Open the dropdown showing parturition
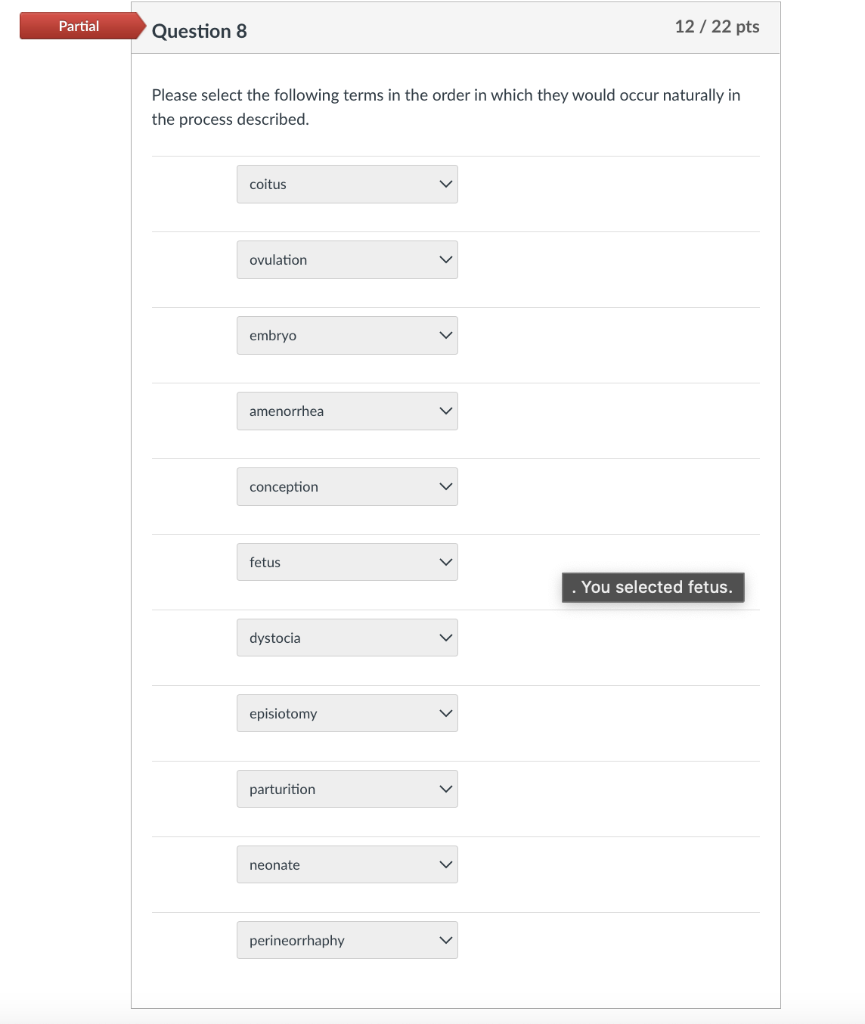The image size is (865, 1024). click(347, 789)
